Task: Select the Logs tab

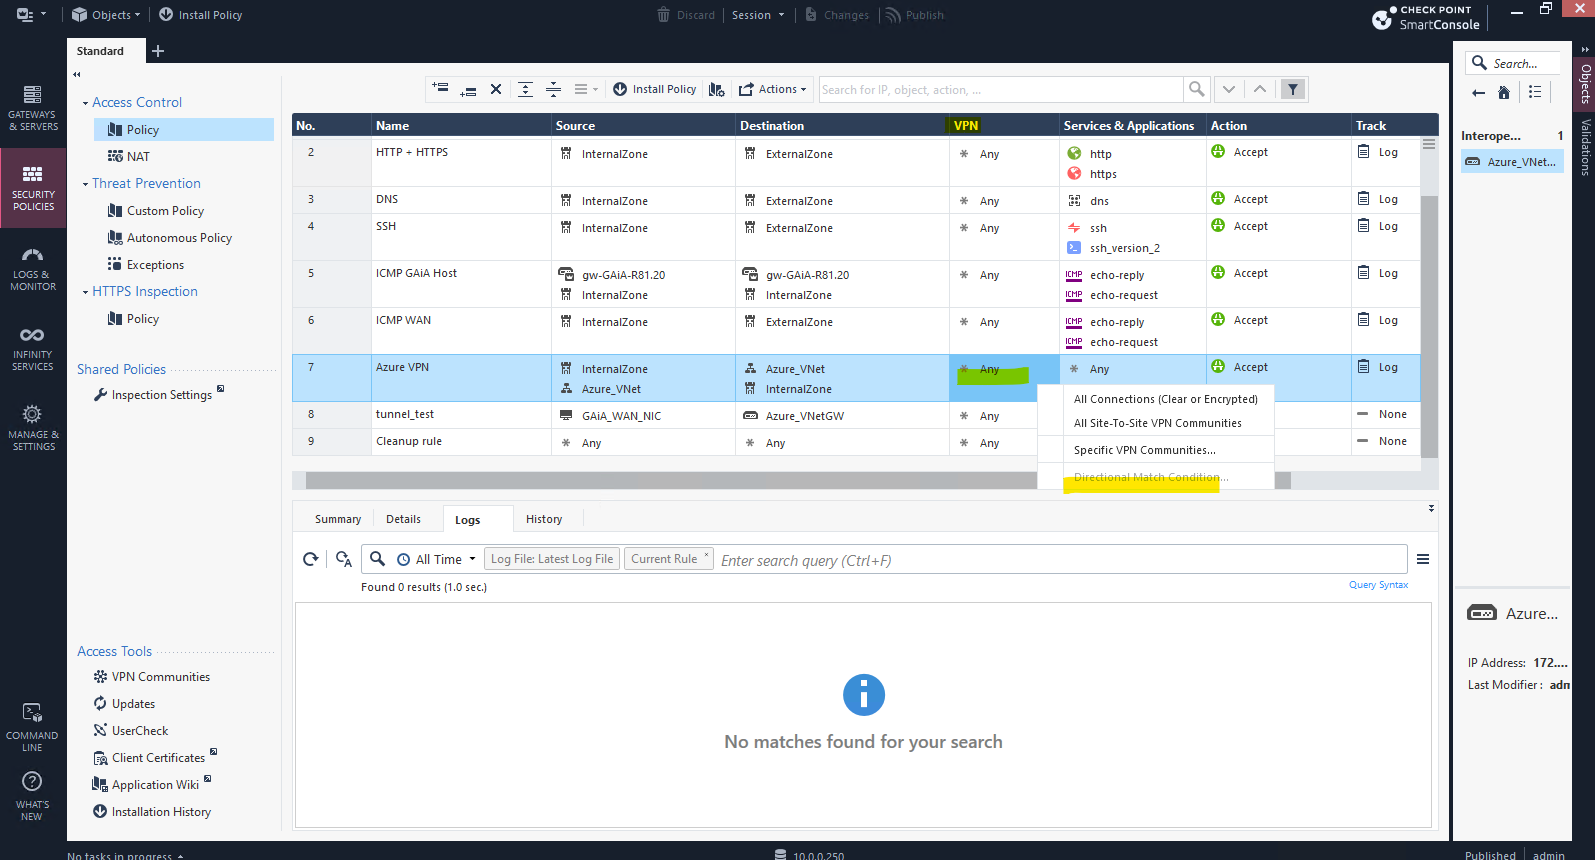Action: click(467, 519)
